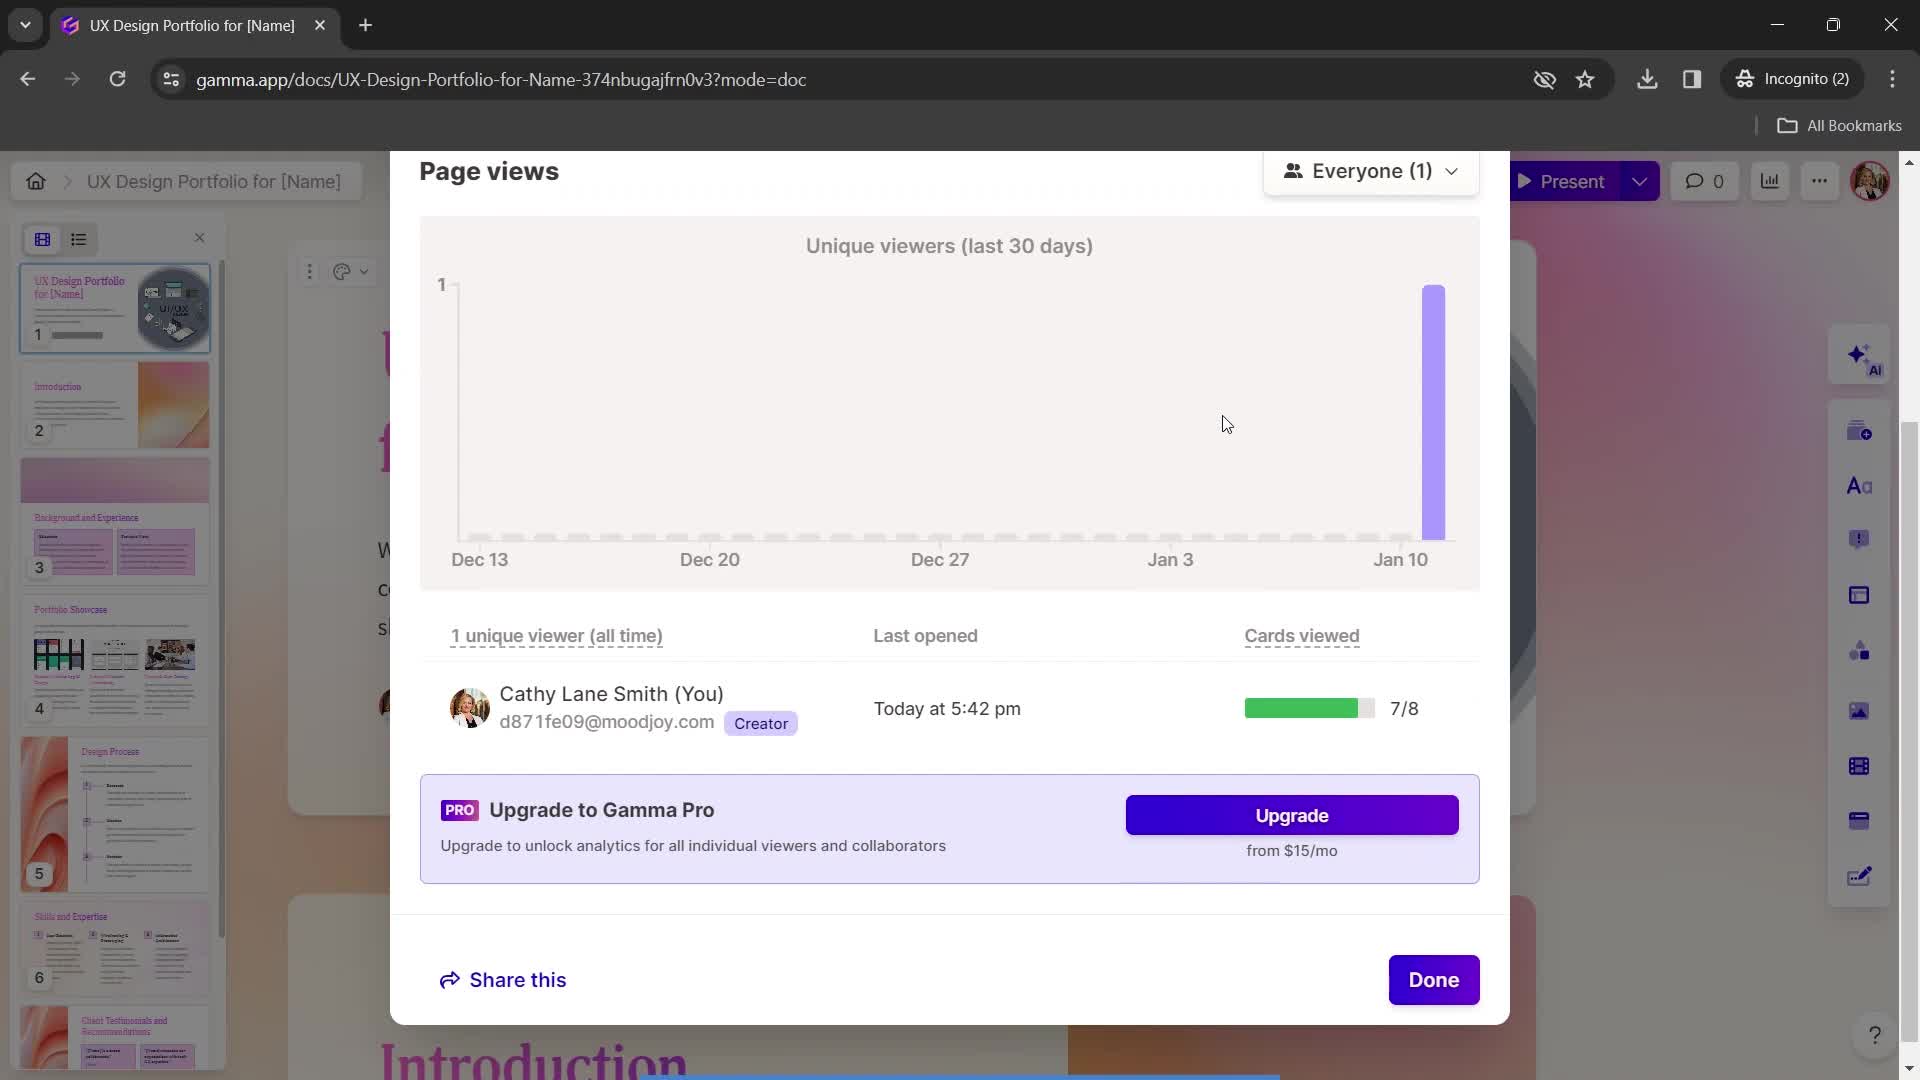Select the UX Design Portfolio browser tab
Image resolution: width=1920 pixels, height=1080 pixels.
[190, 25]
